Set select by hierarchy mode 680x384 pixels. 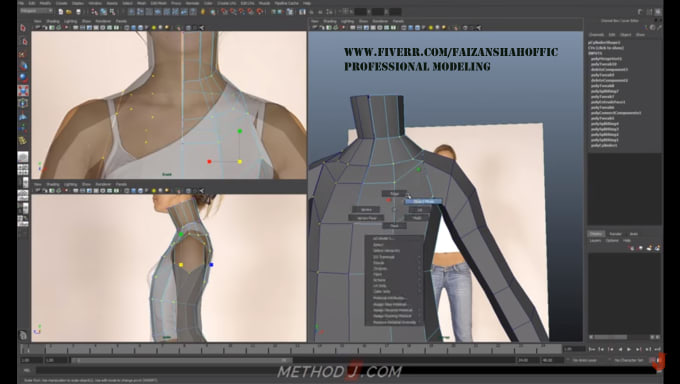point(94,12)
